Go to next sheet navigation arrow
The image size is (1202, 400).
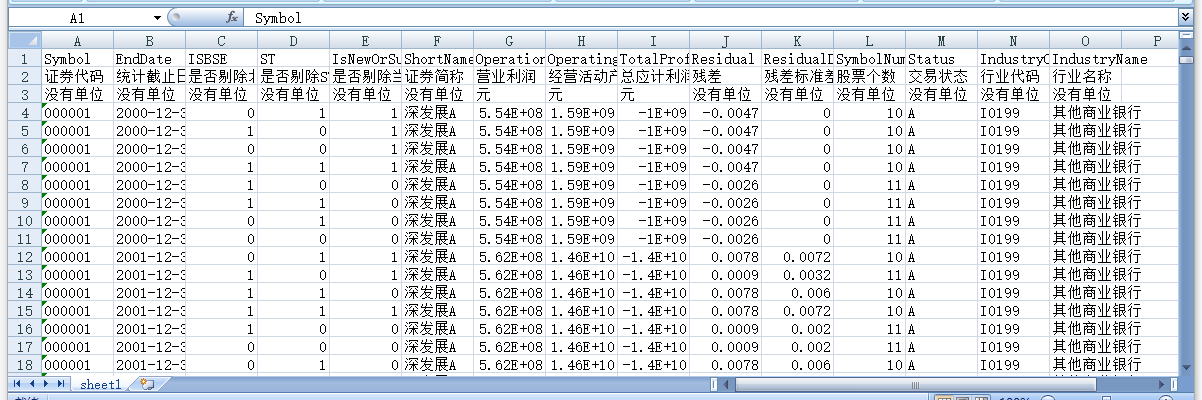tap(46, 384)
